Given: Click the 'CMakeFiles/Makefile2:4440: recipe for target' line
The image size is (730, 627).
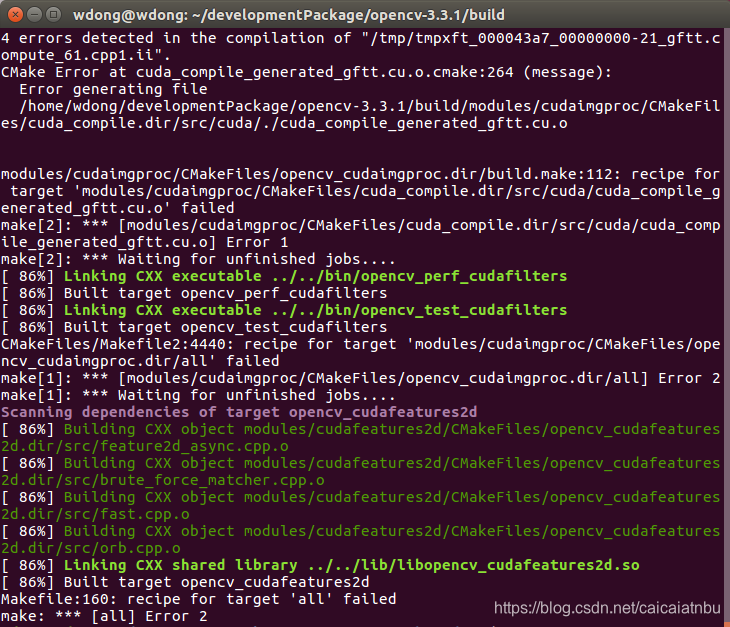Looking at the screenshot, I should click(x=361, y=344).
